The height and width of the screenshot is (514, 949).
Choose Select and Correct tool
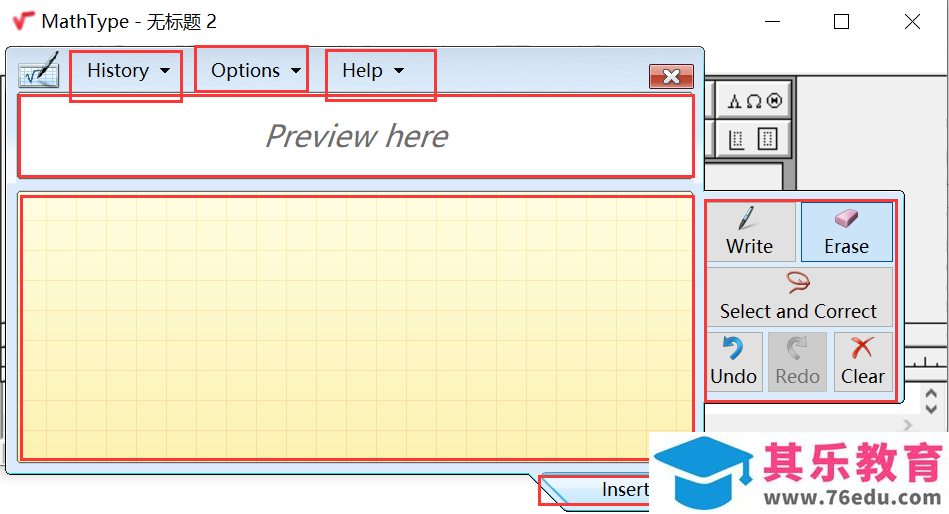pyautogui.click(x=798, y=297)
